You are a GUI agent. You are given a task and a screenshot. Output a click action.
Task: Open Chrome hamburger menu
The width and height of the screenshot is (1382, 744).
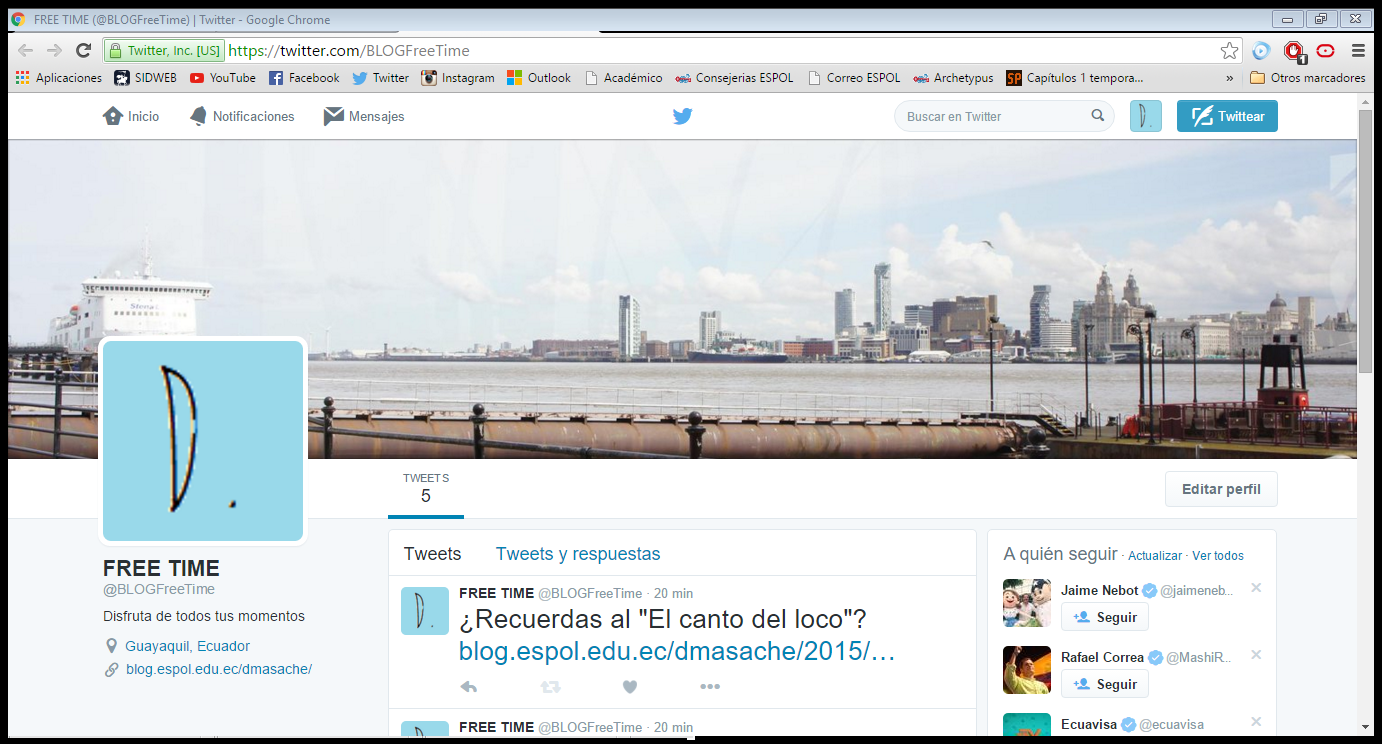[1358, 51]
